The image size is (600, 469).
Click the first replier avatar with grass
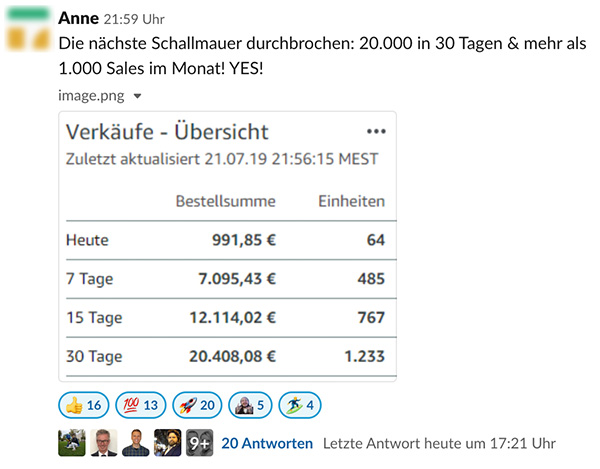click(72, 443)
